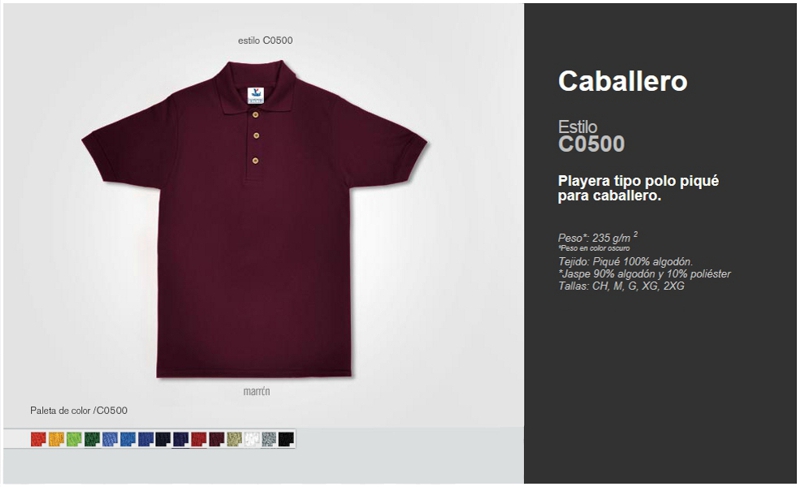Click the top button on the polo placket
This screenshot has width=800, height=487.
(256, 115)
